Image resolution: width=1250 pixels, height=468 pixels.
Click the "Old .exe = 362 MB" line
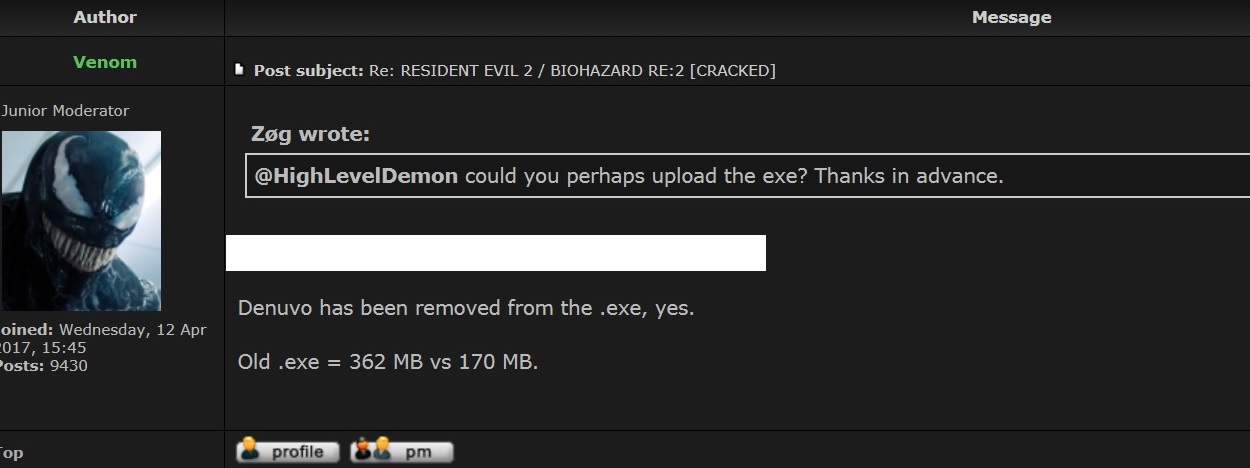[x=388, y=361]
